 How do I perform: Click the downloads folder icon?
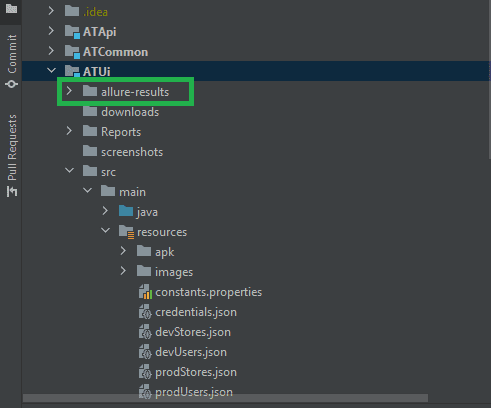coord(90,111)
